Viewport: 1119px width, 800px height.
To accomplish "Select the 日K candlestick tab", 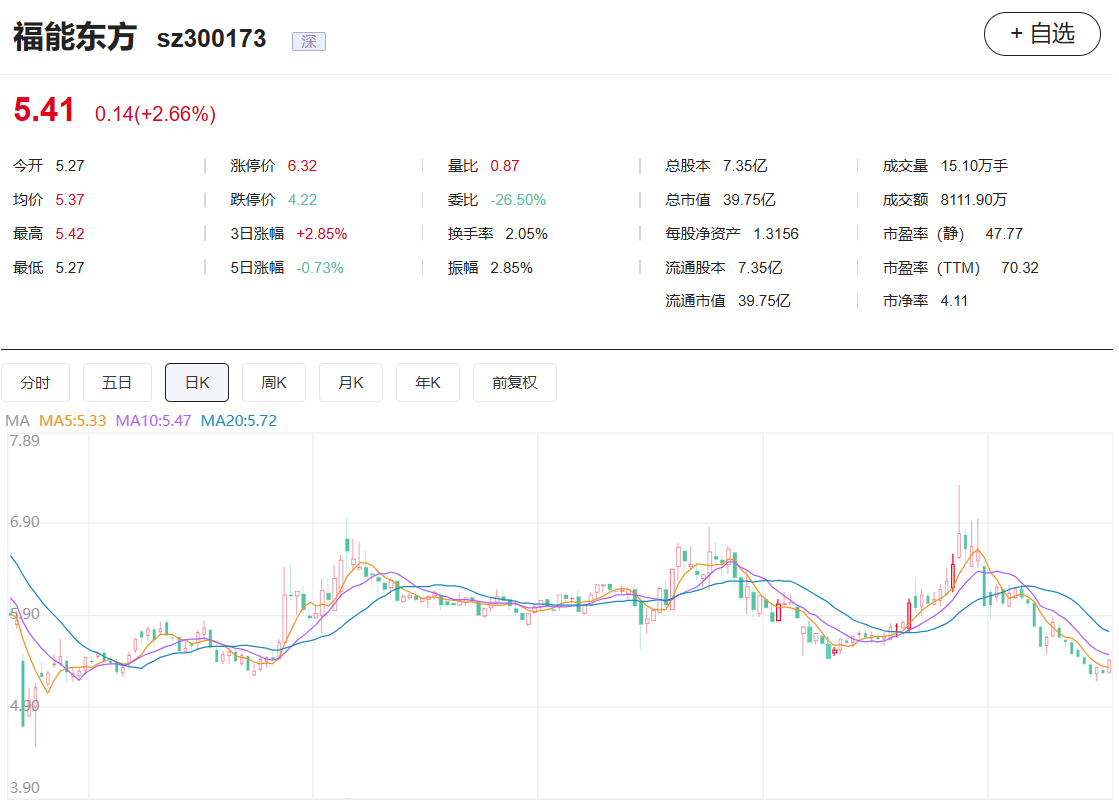I will [196, 382].
